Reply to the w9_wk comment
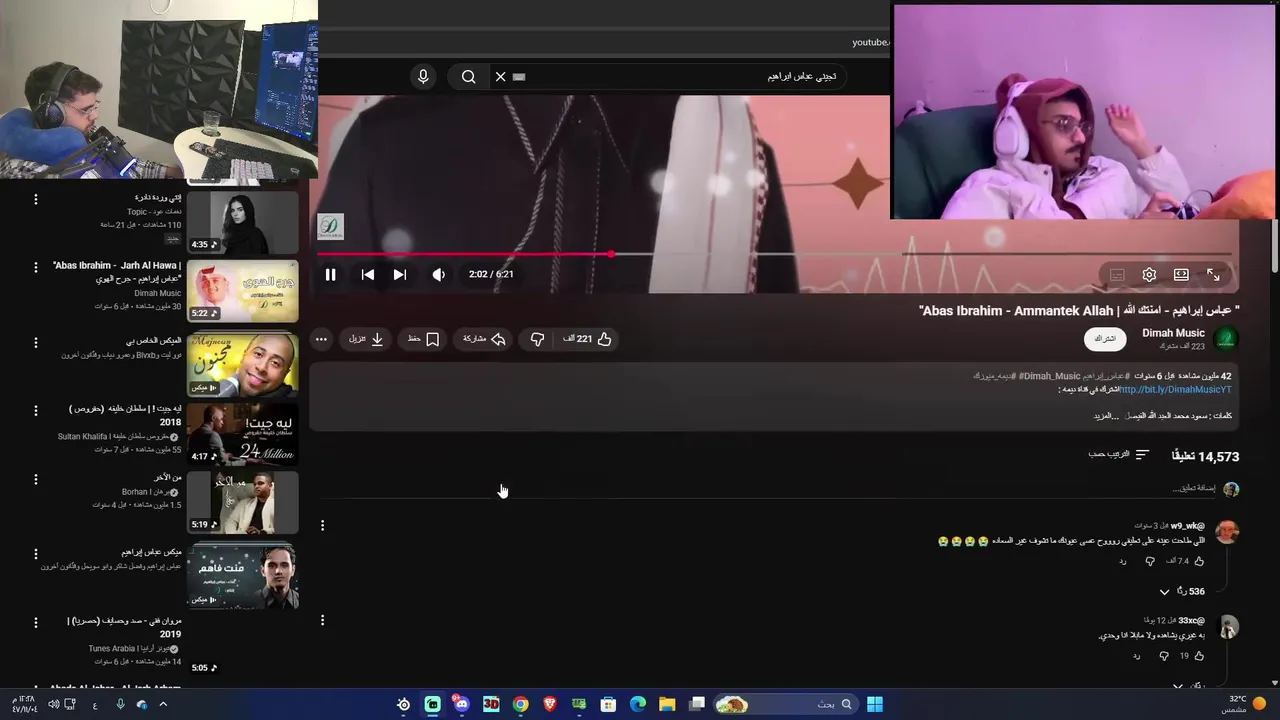1280x720 pixels. click(x=1123, y=561)
